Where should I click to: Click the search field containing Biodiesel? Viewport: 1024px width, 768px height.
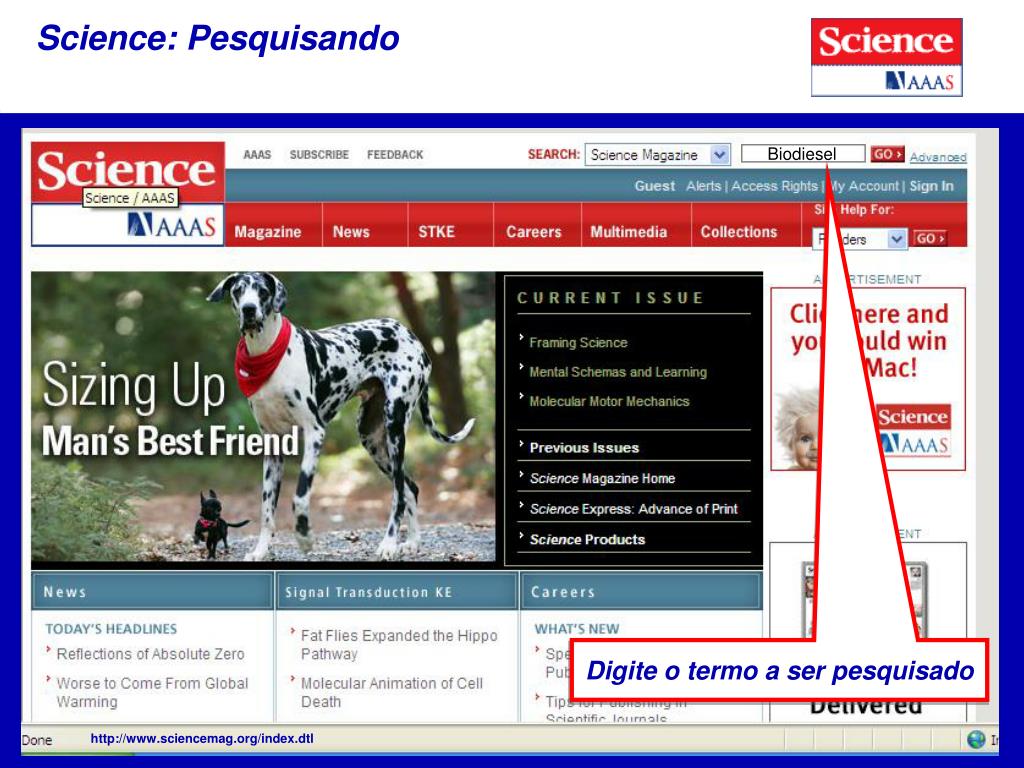[803, 154]
